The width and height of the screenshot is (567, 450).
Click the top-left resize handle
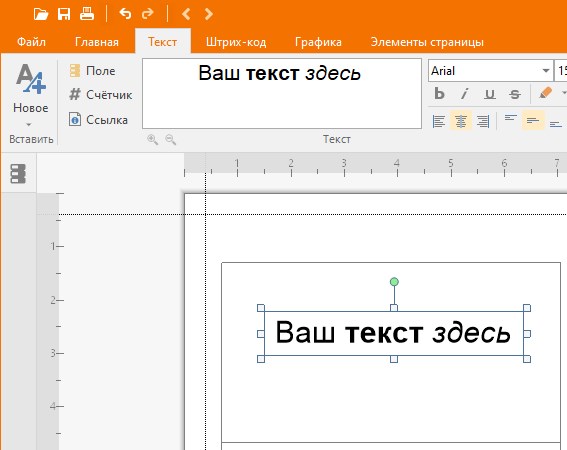point(261,308)
